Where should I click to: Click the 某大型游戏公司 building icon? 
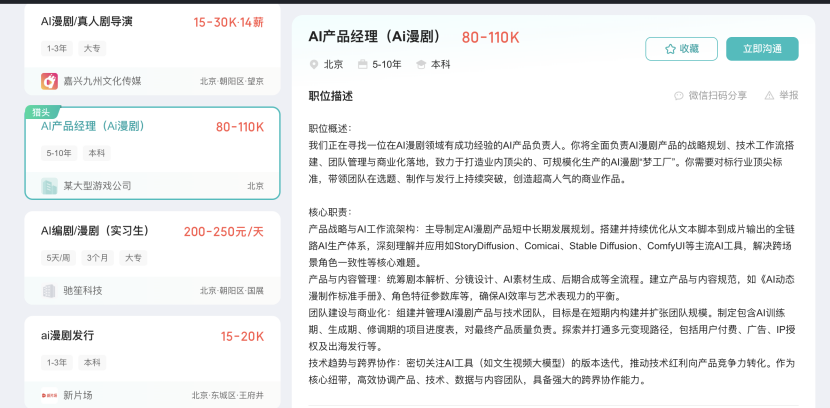pos(49,186)
